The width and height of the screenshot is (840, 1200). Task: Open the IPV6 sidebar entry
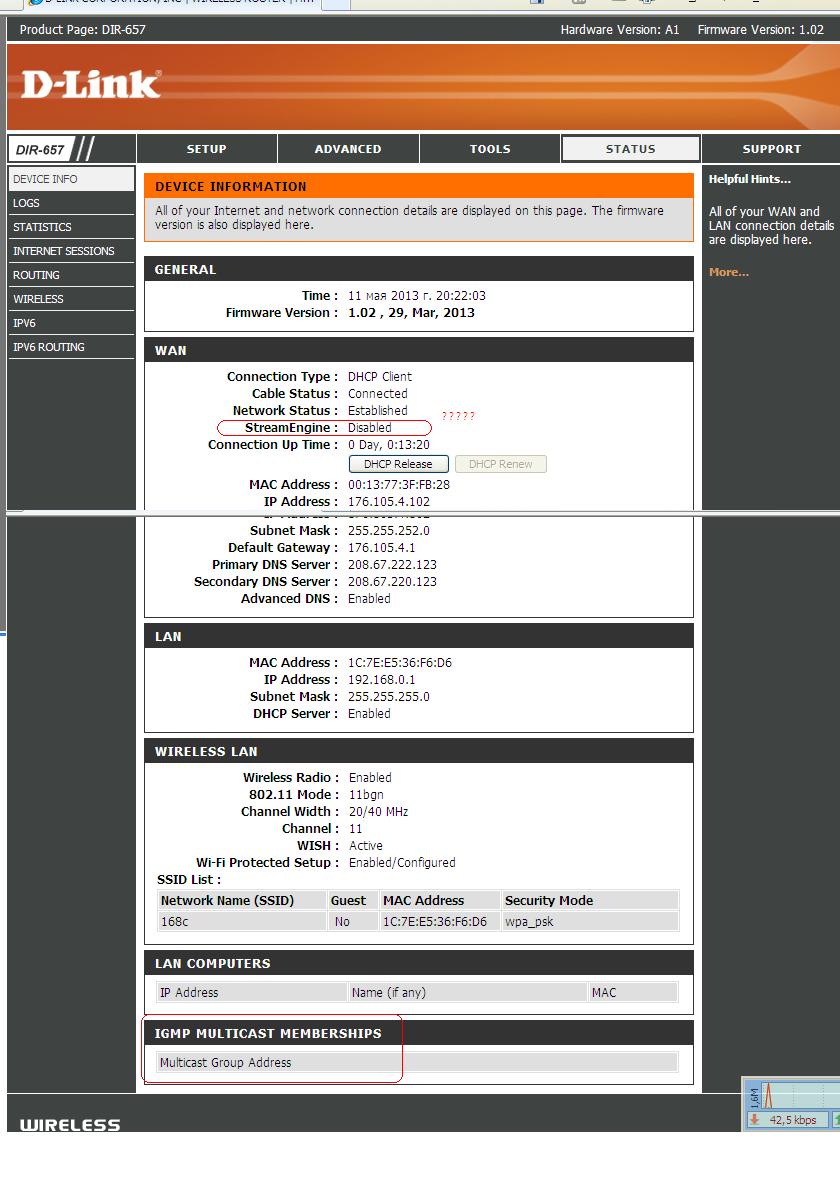[71, 323]
